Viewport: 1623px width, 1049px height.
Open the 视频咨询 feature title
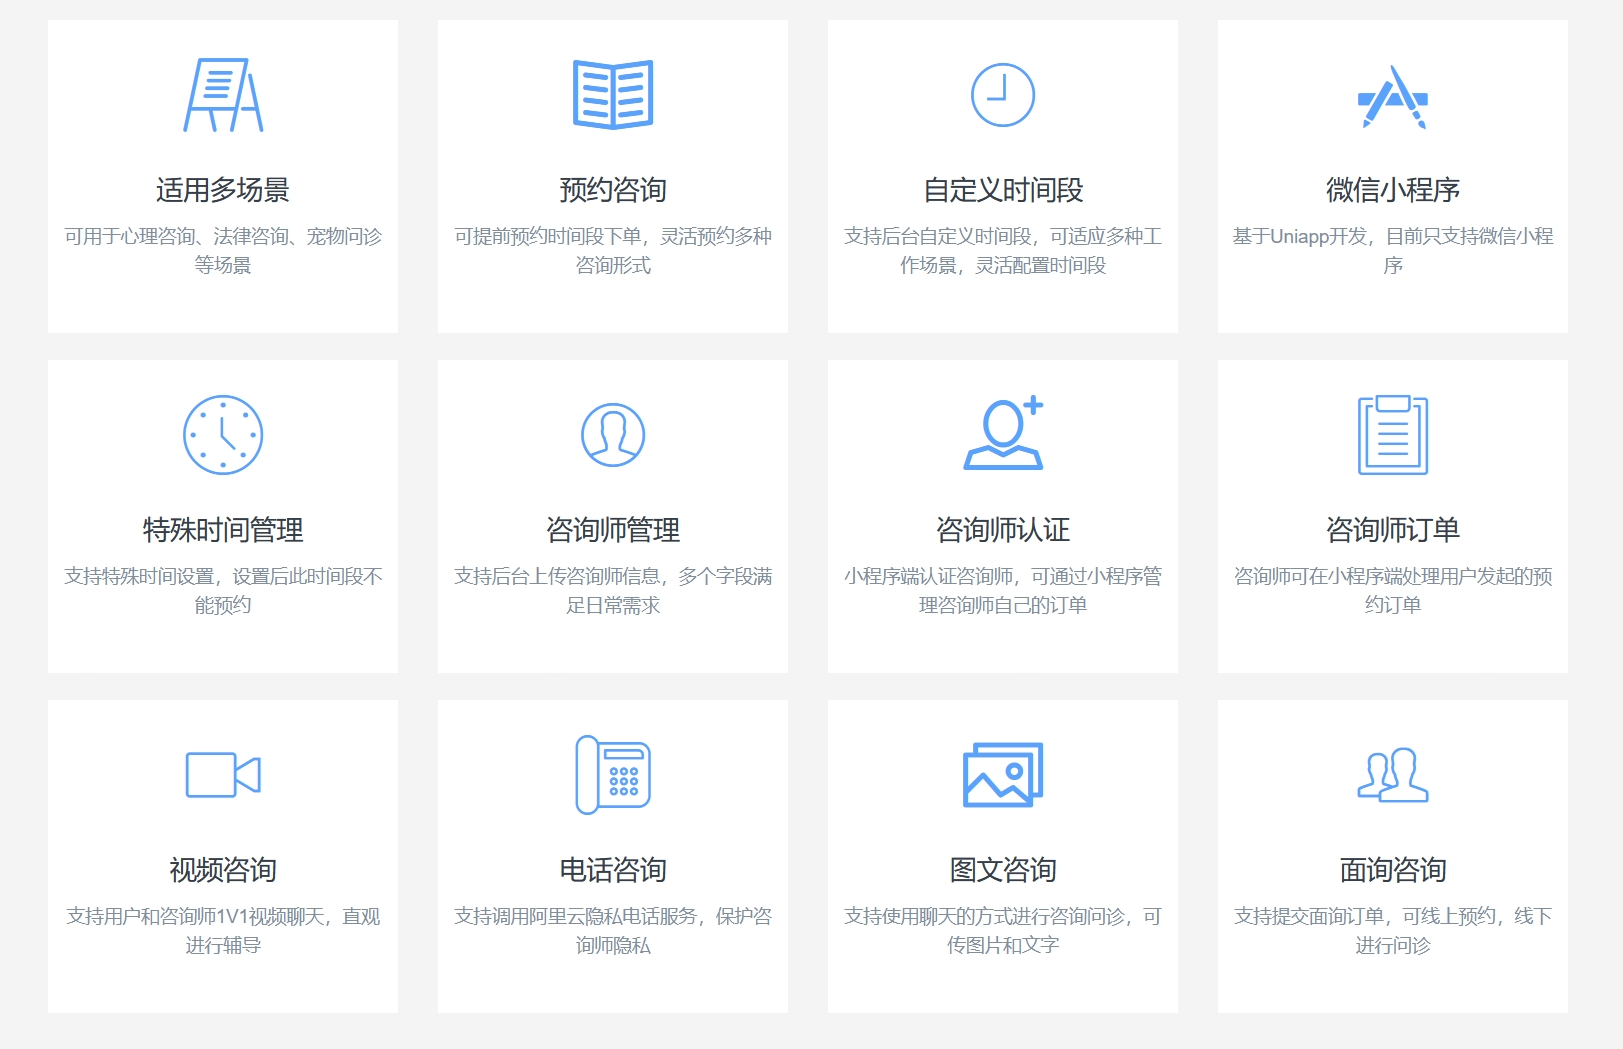tap(222, 869)
